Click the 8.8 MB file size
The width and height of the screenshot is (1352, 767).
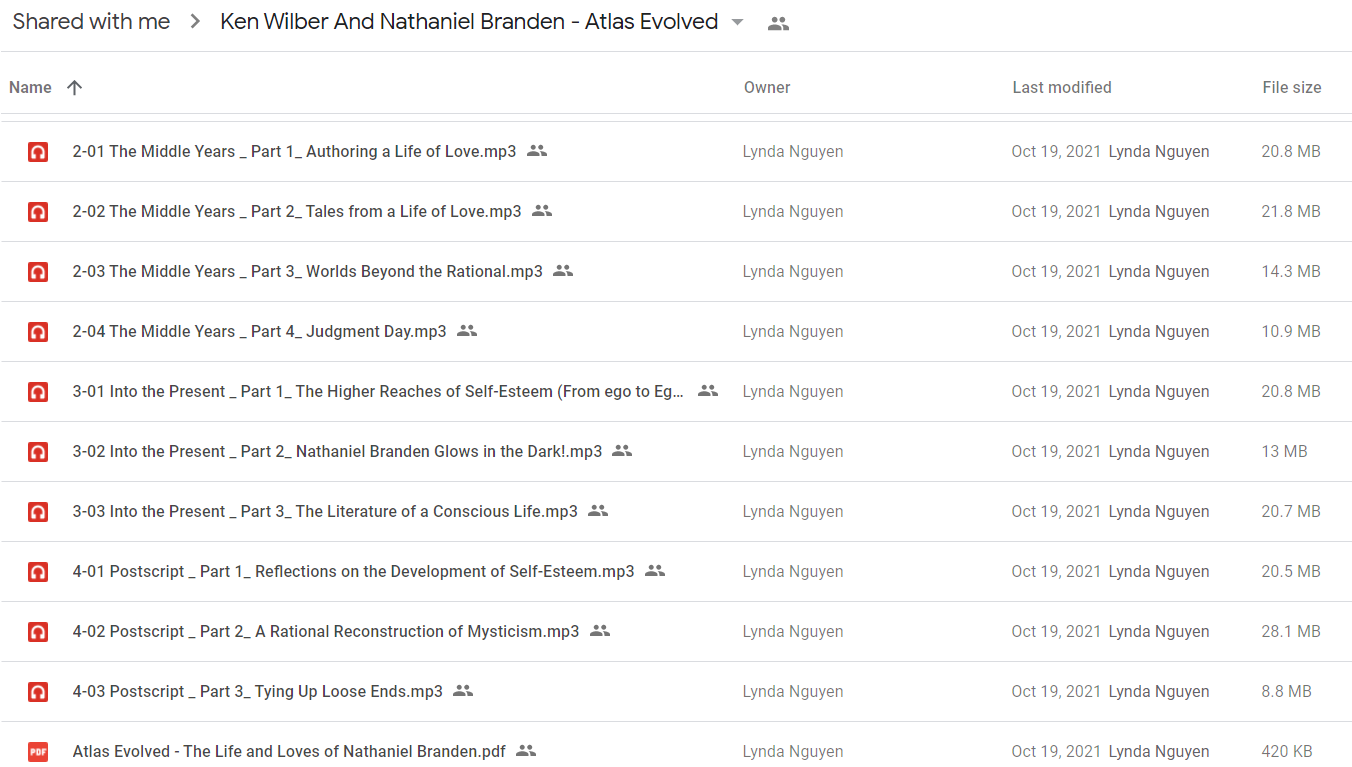(1286, 692)
